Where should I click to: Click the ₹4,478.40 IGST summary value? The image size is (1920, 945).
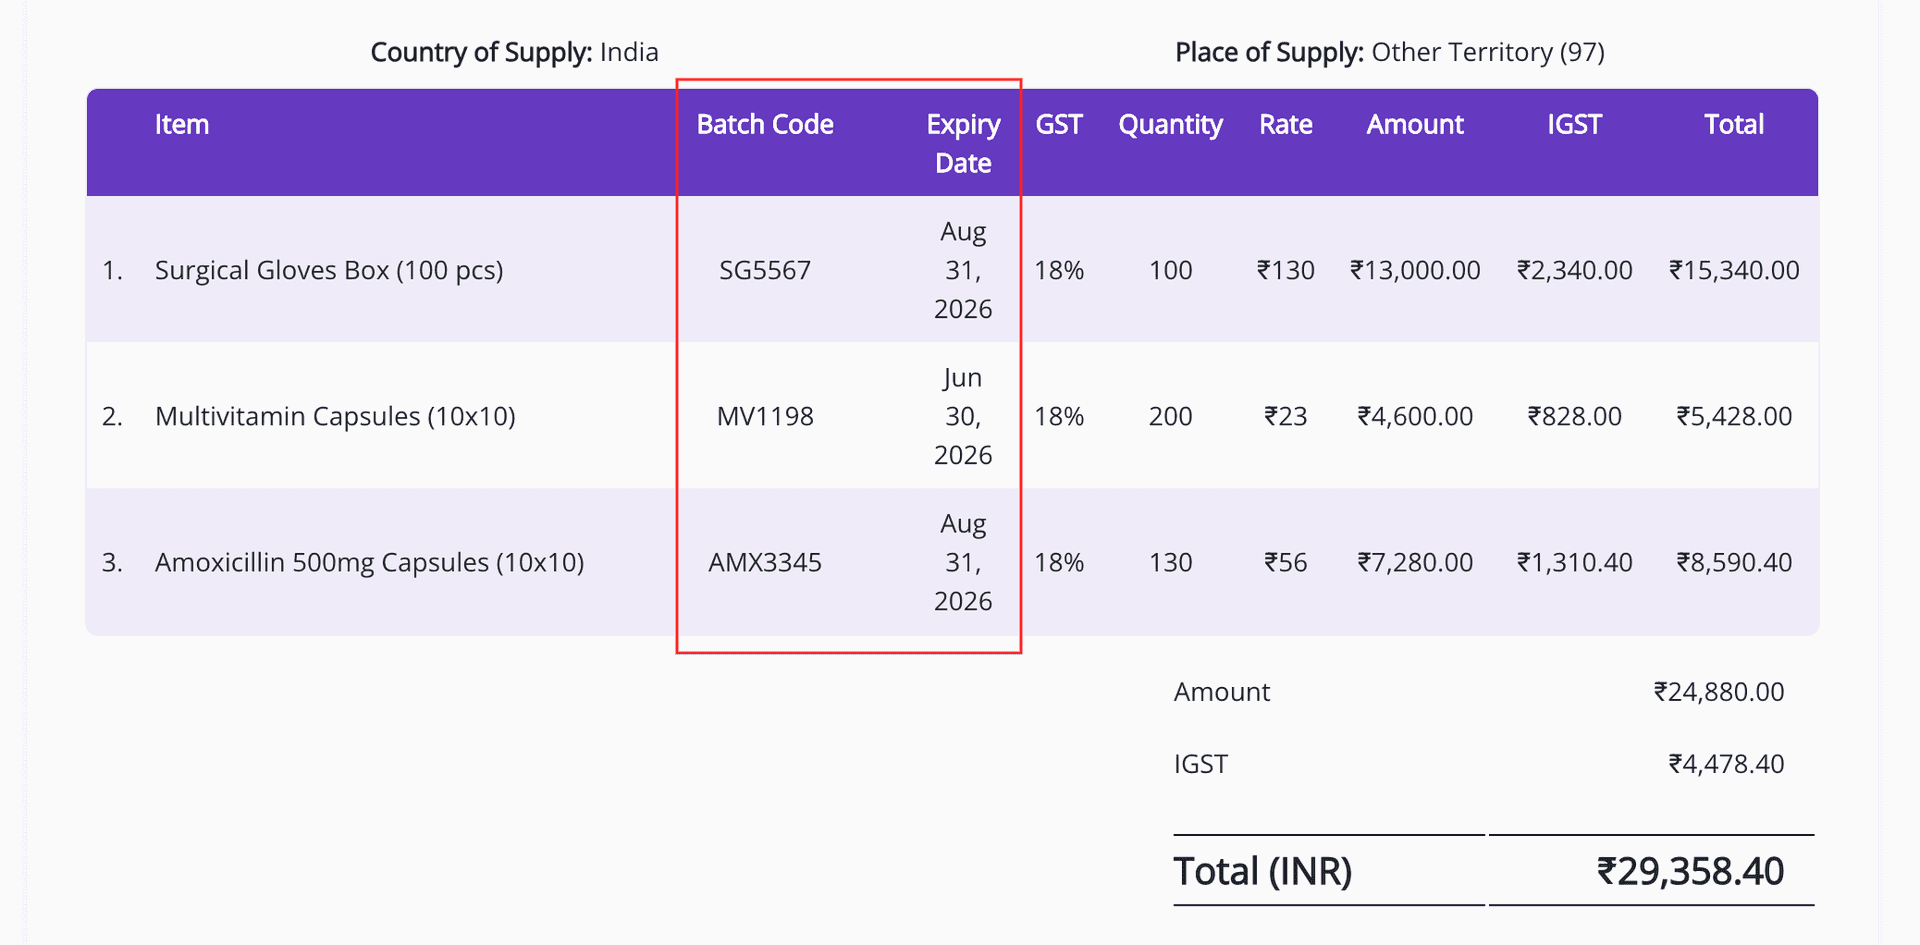(x=1725, y=764)
